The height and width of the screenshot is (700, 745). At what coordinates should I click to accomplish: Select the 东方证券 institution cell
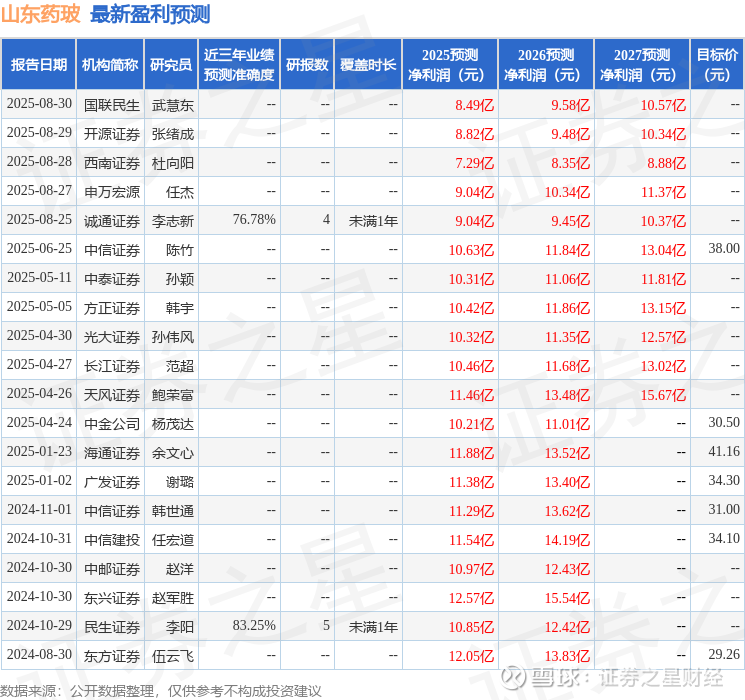click(112, 656)
